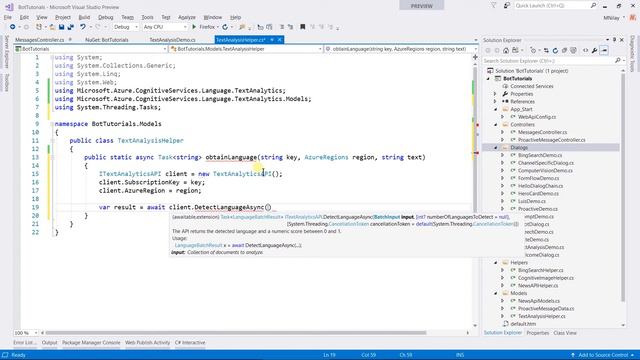Click the Properties wrench in Solution Explorer toolbar
Screen dimensions: 640x360
point(595,50)
